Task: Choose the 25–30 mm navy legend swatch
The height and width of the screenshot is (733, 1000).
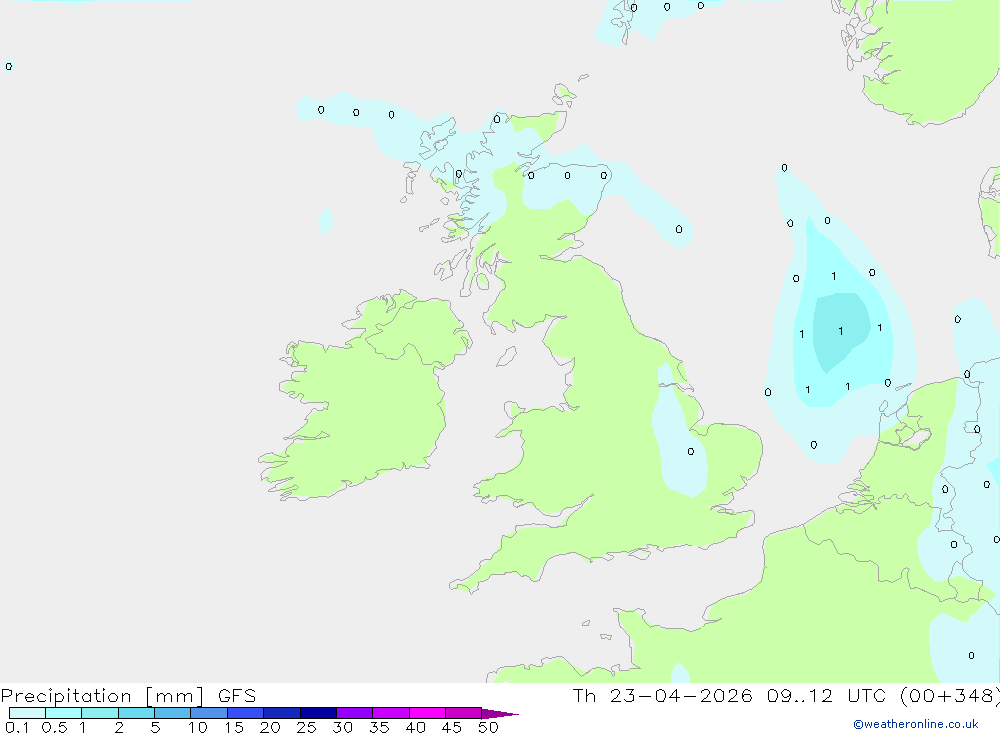Action: click(318, 713)
